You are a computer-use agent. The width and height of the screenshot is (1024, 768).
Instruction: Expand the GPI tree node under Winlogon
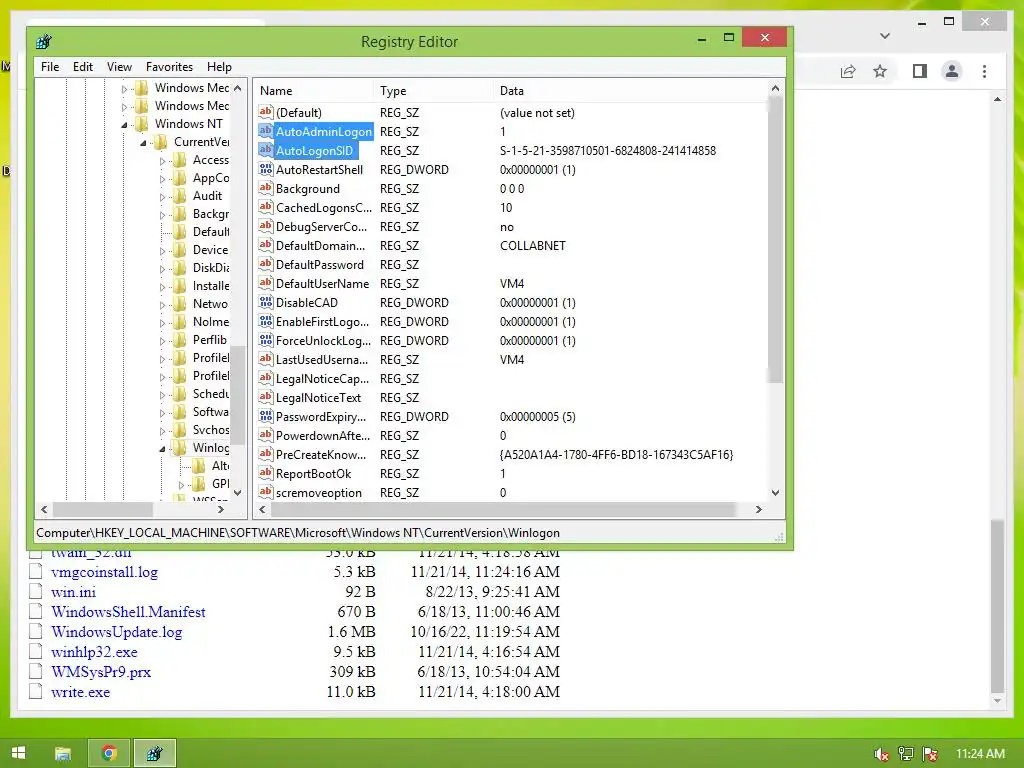182,485
